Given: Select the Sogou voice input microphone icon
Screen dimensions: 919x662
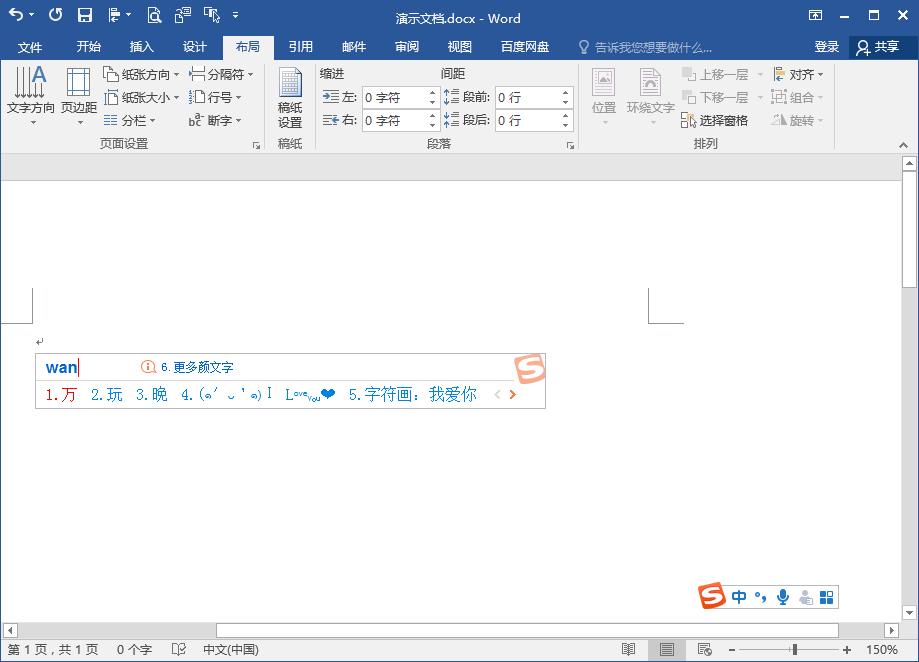Looking at the screenshot, I should click(782, 596).
